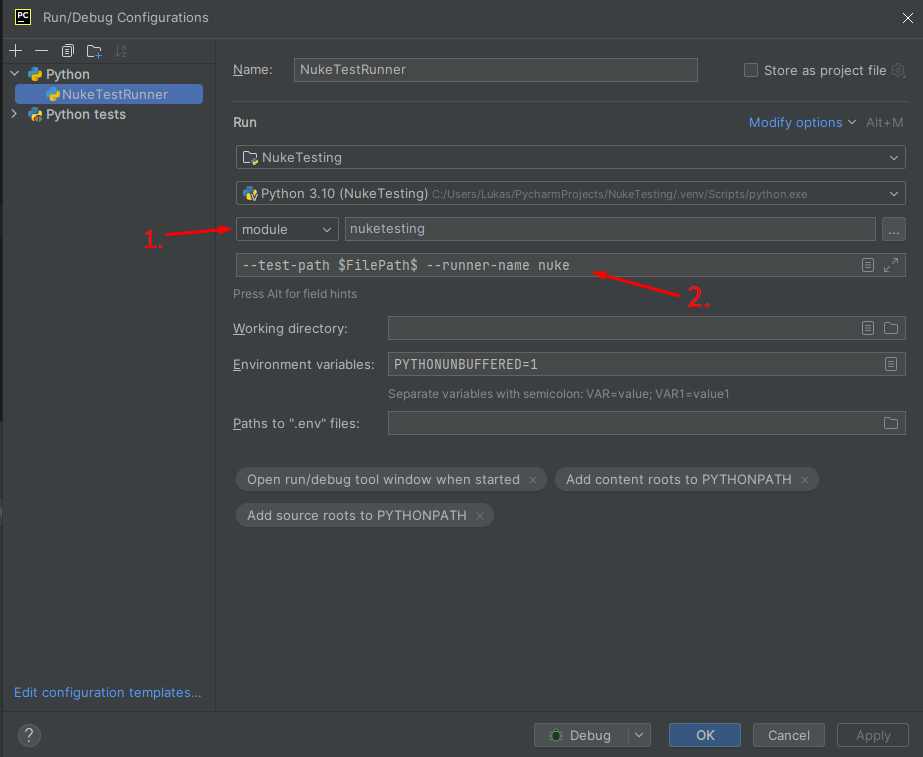Viewport: 923px width, 757px height.
Task: Expand the Python tests group
Action: [13, 114]
